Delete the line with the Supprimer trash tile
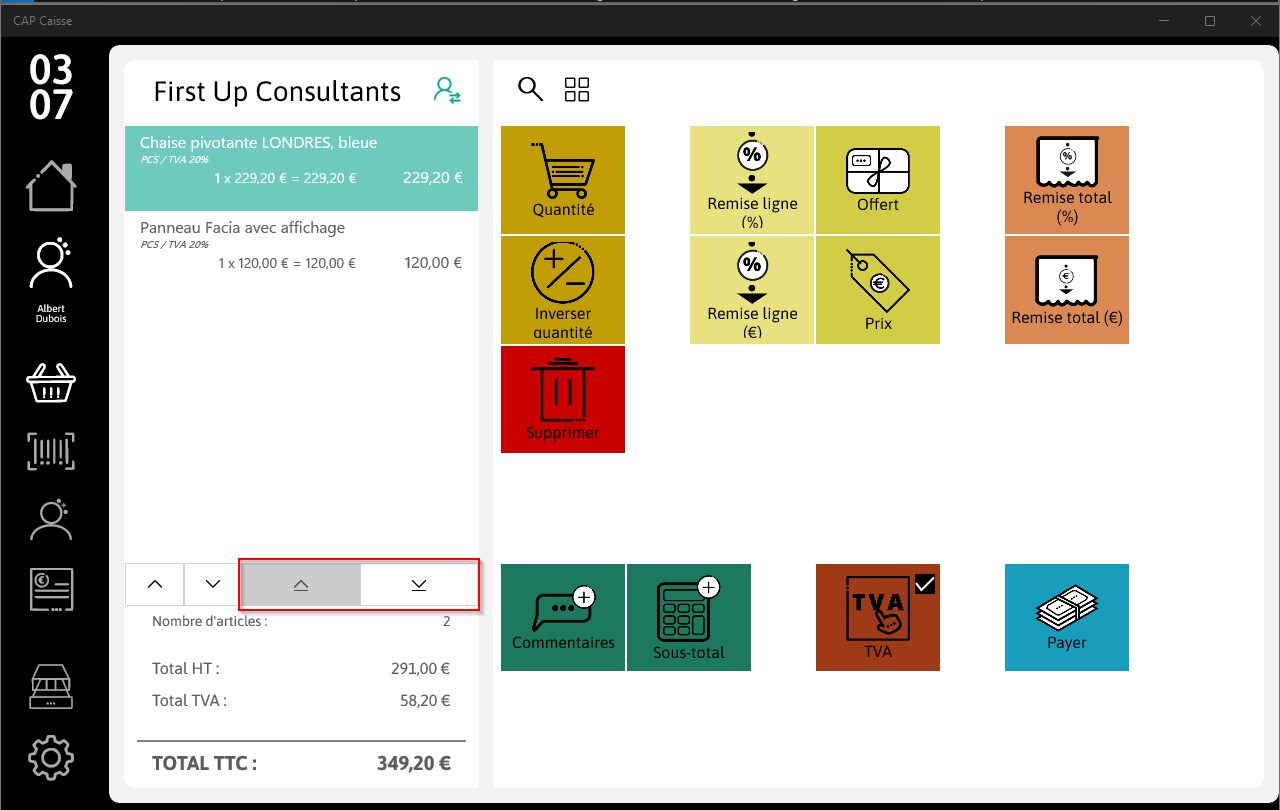Image resolution: width=1280 pixels, height=810 pixels. pyautogui.click(x=563, y=399)
